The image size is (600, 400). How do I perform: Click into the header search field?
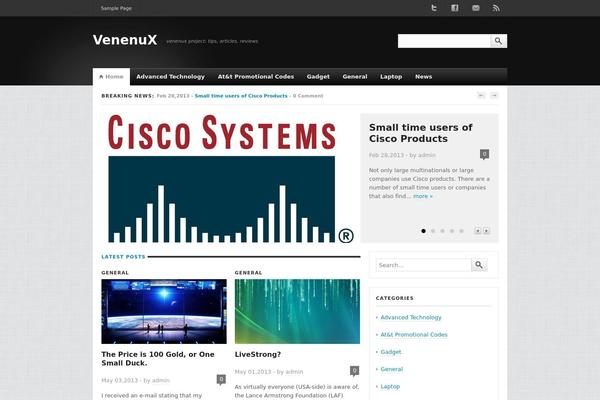tap(444, 41)
